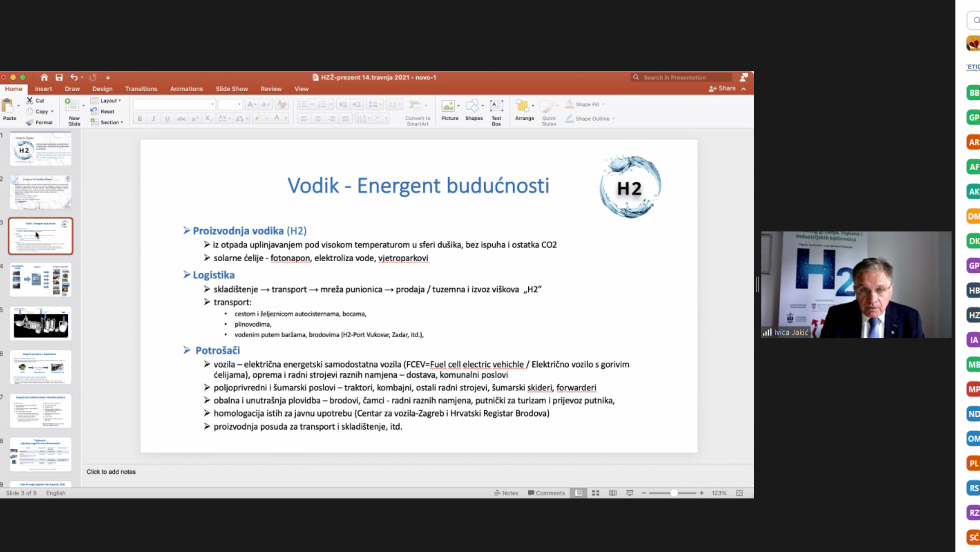Toggle Underline formatting
This screenshot has height=552, width=980.
pyautogui.click(x=168, y=119)
